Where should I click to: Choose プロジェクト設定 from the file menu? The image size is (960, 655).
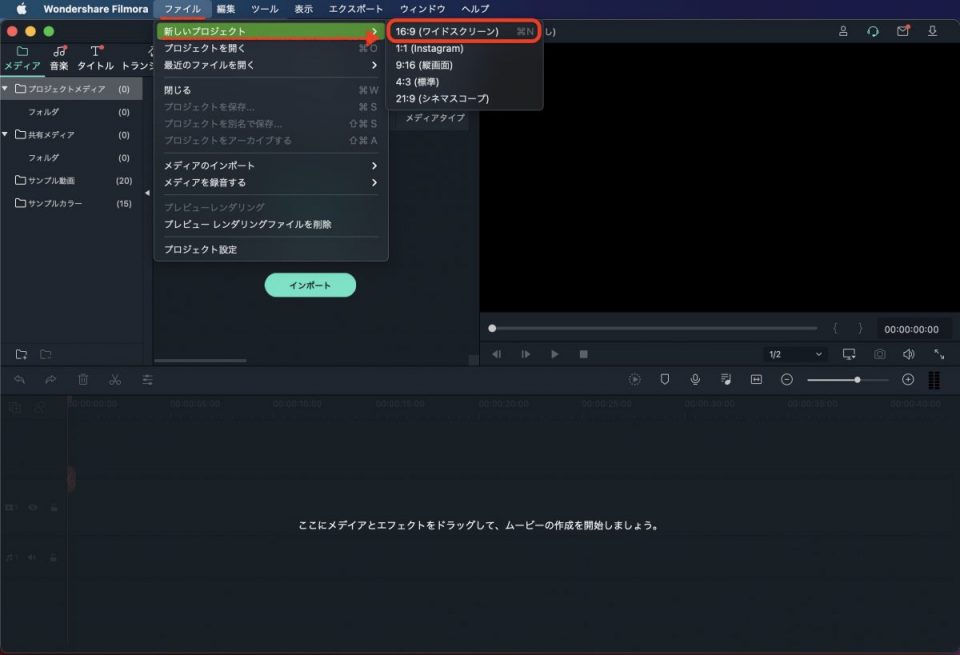click(201, 249)
